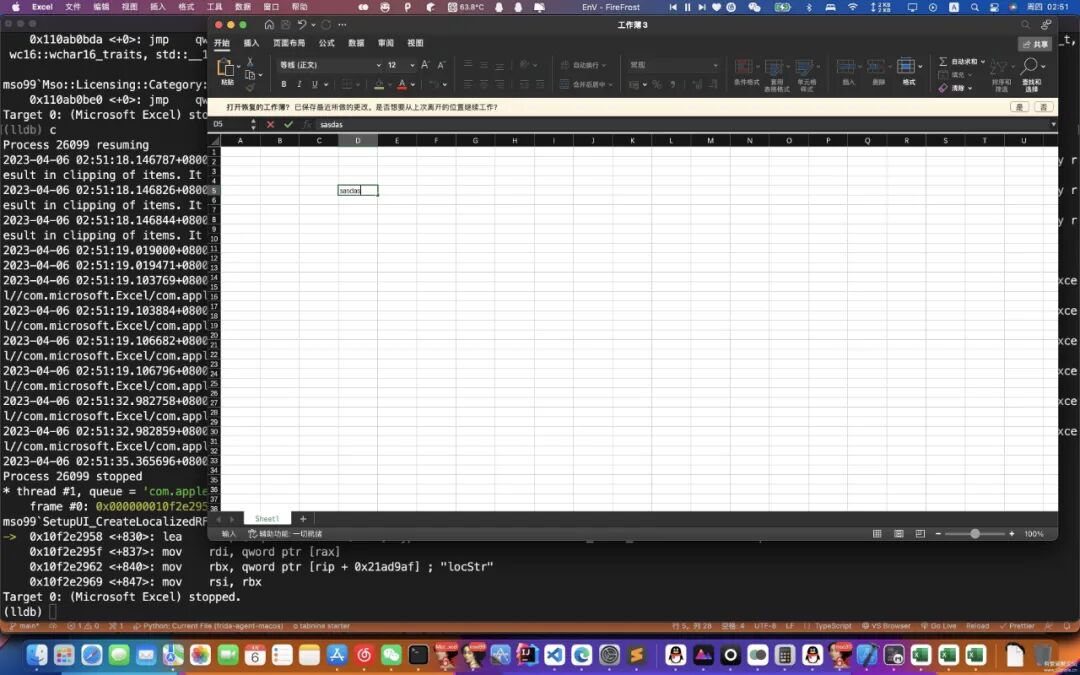
Task: Open the 文件 menu in macOS menu bar
Action: tap(72, 7)
